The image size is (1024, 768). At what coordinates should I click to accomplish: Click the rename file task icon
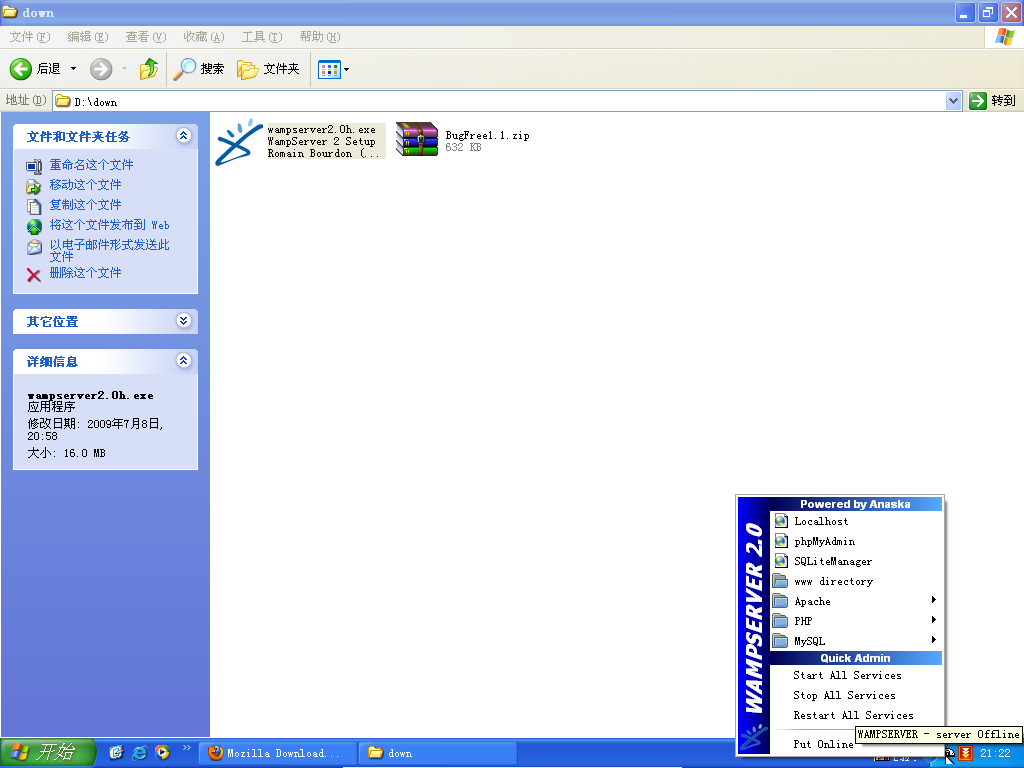(34, 166)
